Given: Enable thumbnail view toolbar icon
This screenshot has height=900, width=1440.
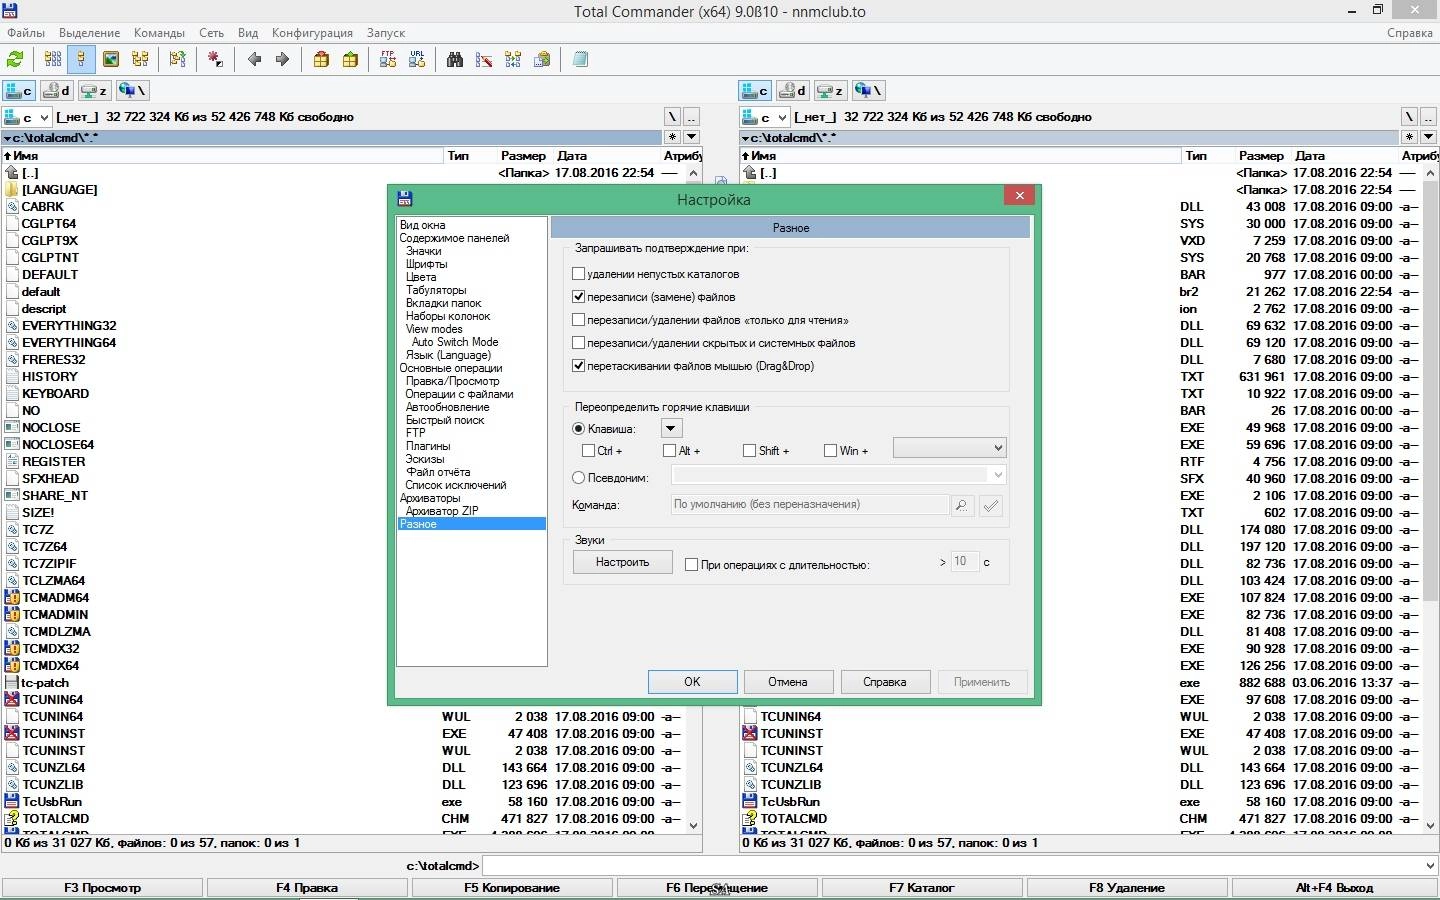Looking at the screenshot, I should [111, 60].
